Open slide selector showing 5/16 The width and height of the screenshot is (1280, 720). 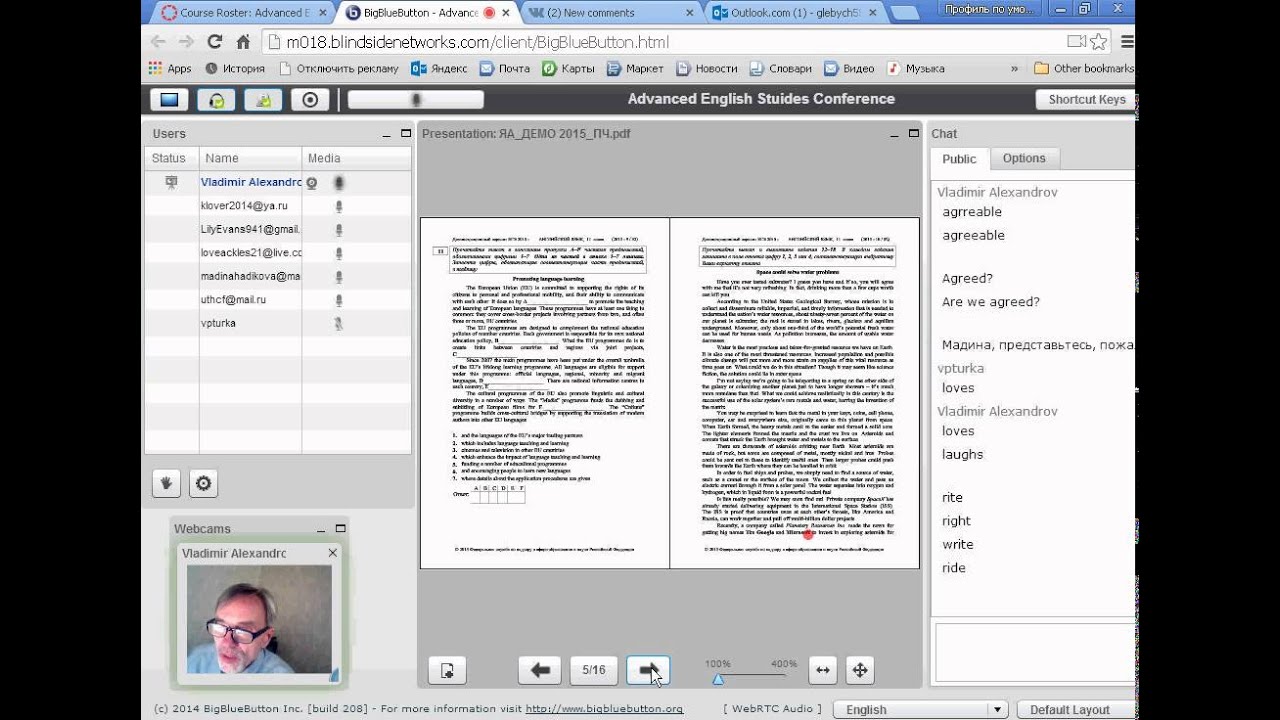pyautogui.click(x=594, y=670)
